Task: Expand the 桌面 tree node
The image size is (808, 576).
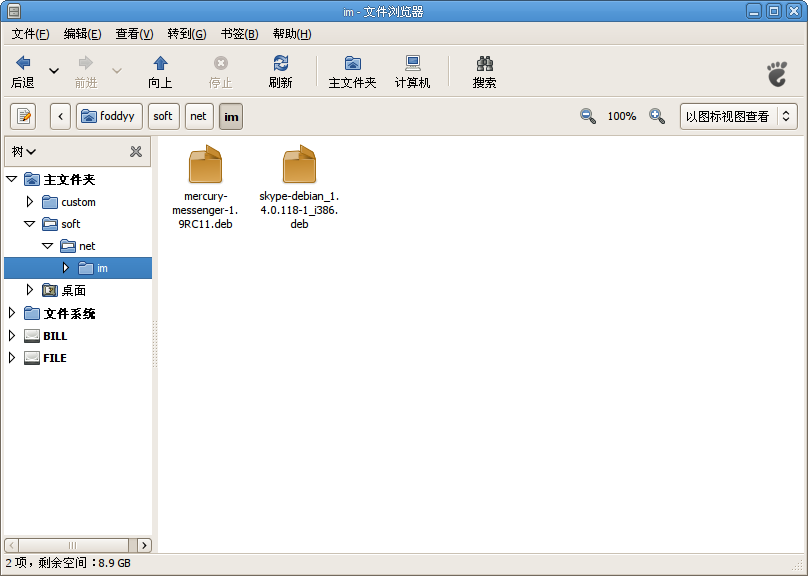Action: pos(30,290)
